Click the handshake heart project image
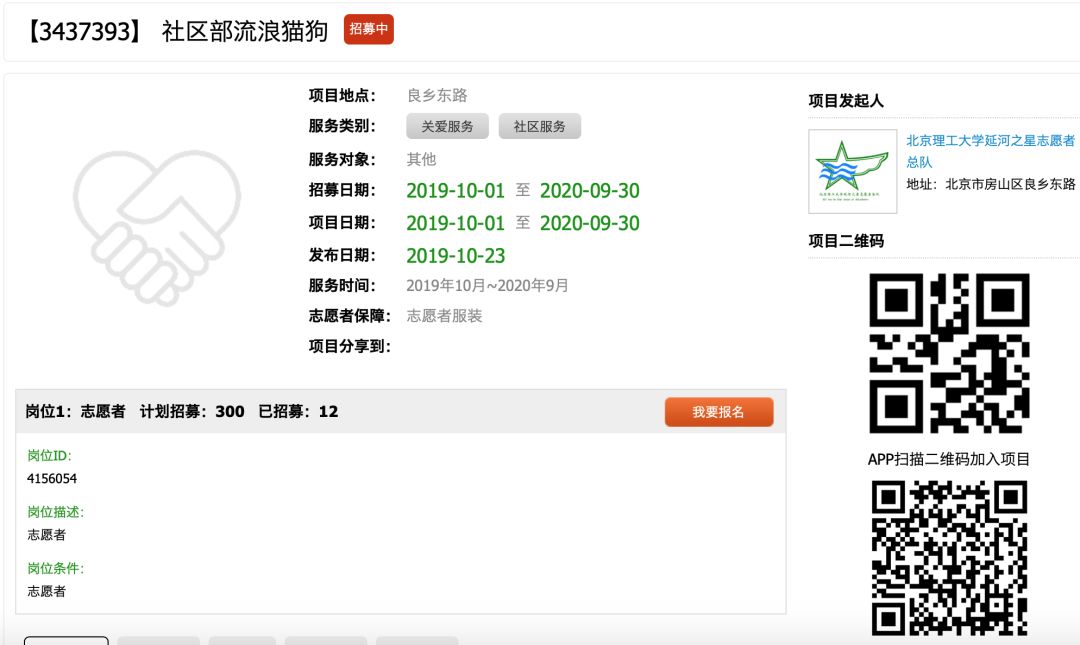Image resolution: width=1080 pixels, height=645 pixels. [158, 227]
